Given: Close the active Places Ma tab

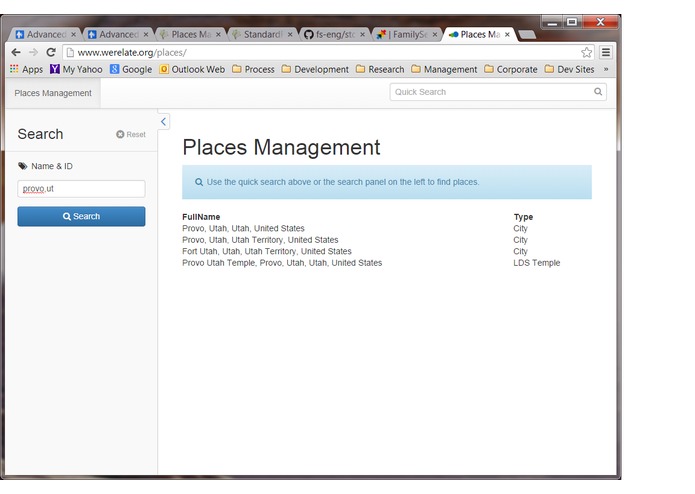Looking at the screenshot, I should pos(507,34).
